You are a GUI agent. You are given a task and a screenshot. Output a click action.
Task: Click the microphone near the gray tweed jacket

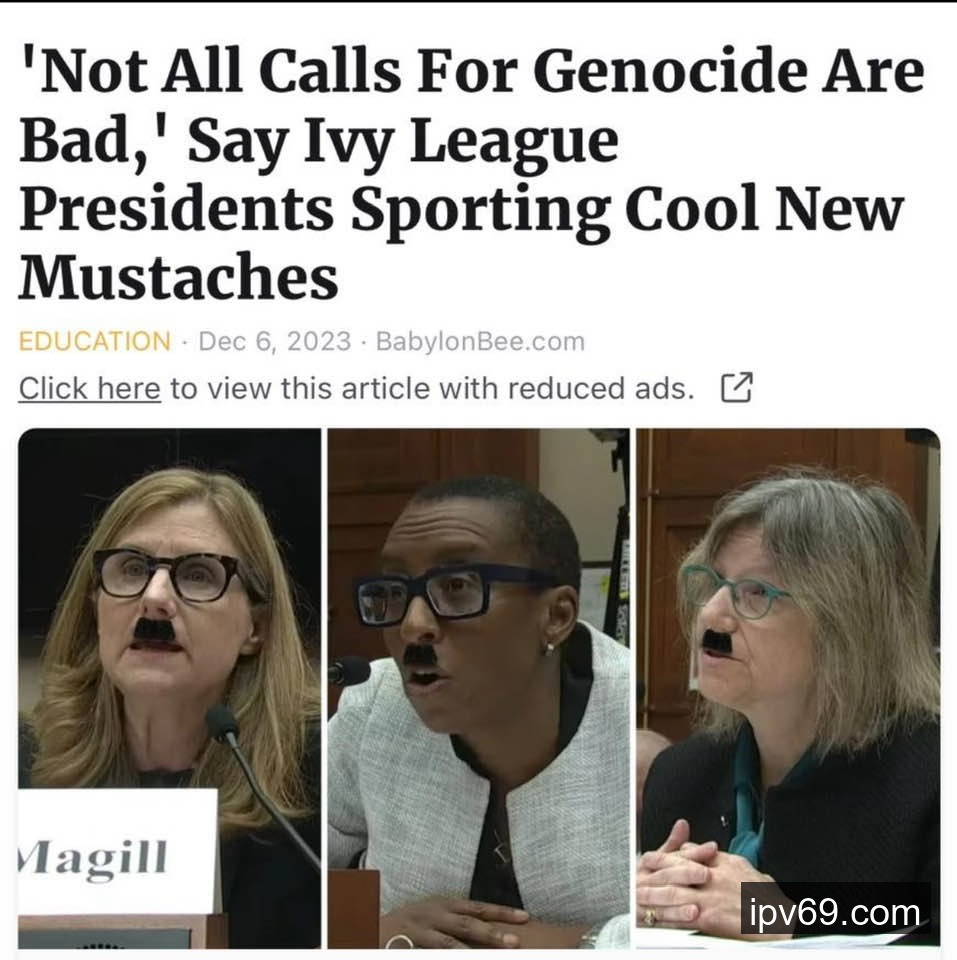pos(349,671)
